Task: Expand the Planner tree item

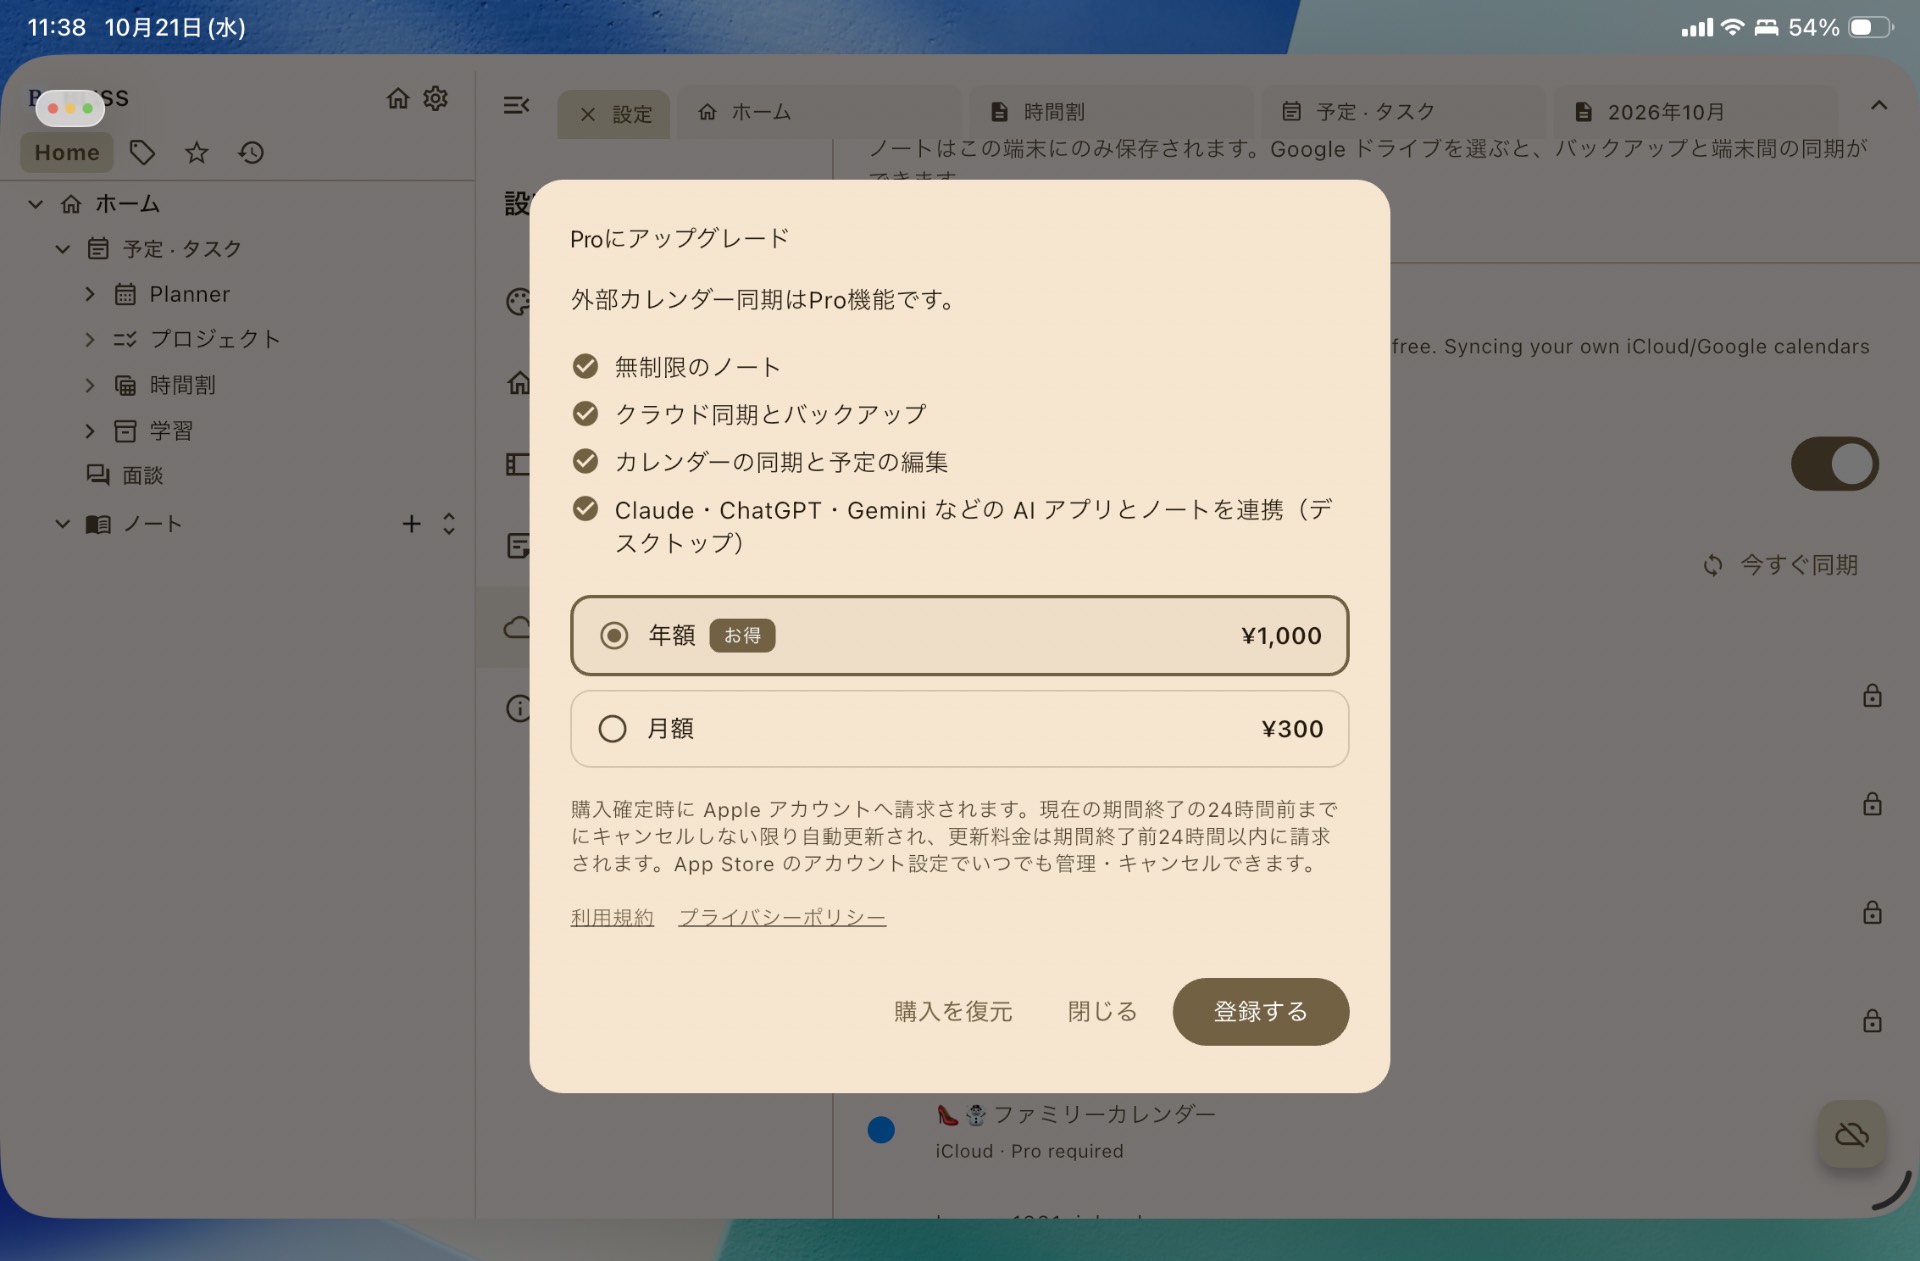Action: (x=90, y=294)
